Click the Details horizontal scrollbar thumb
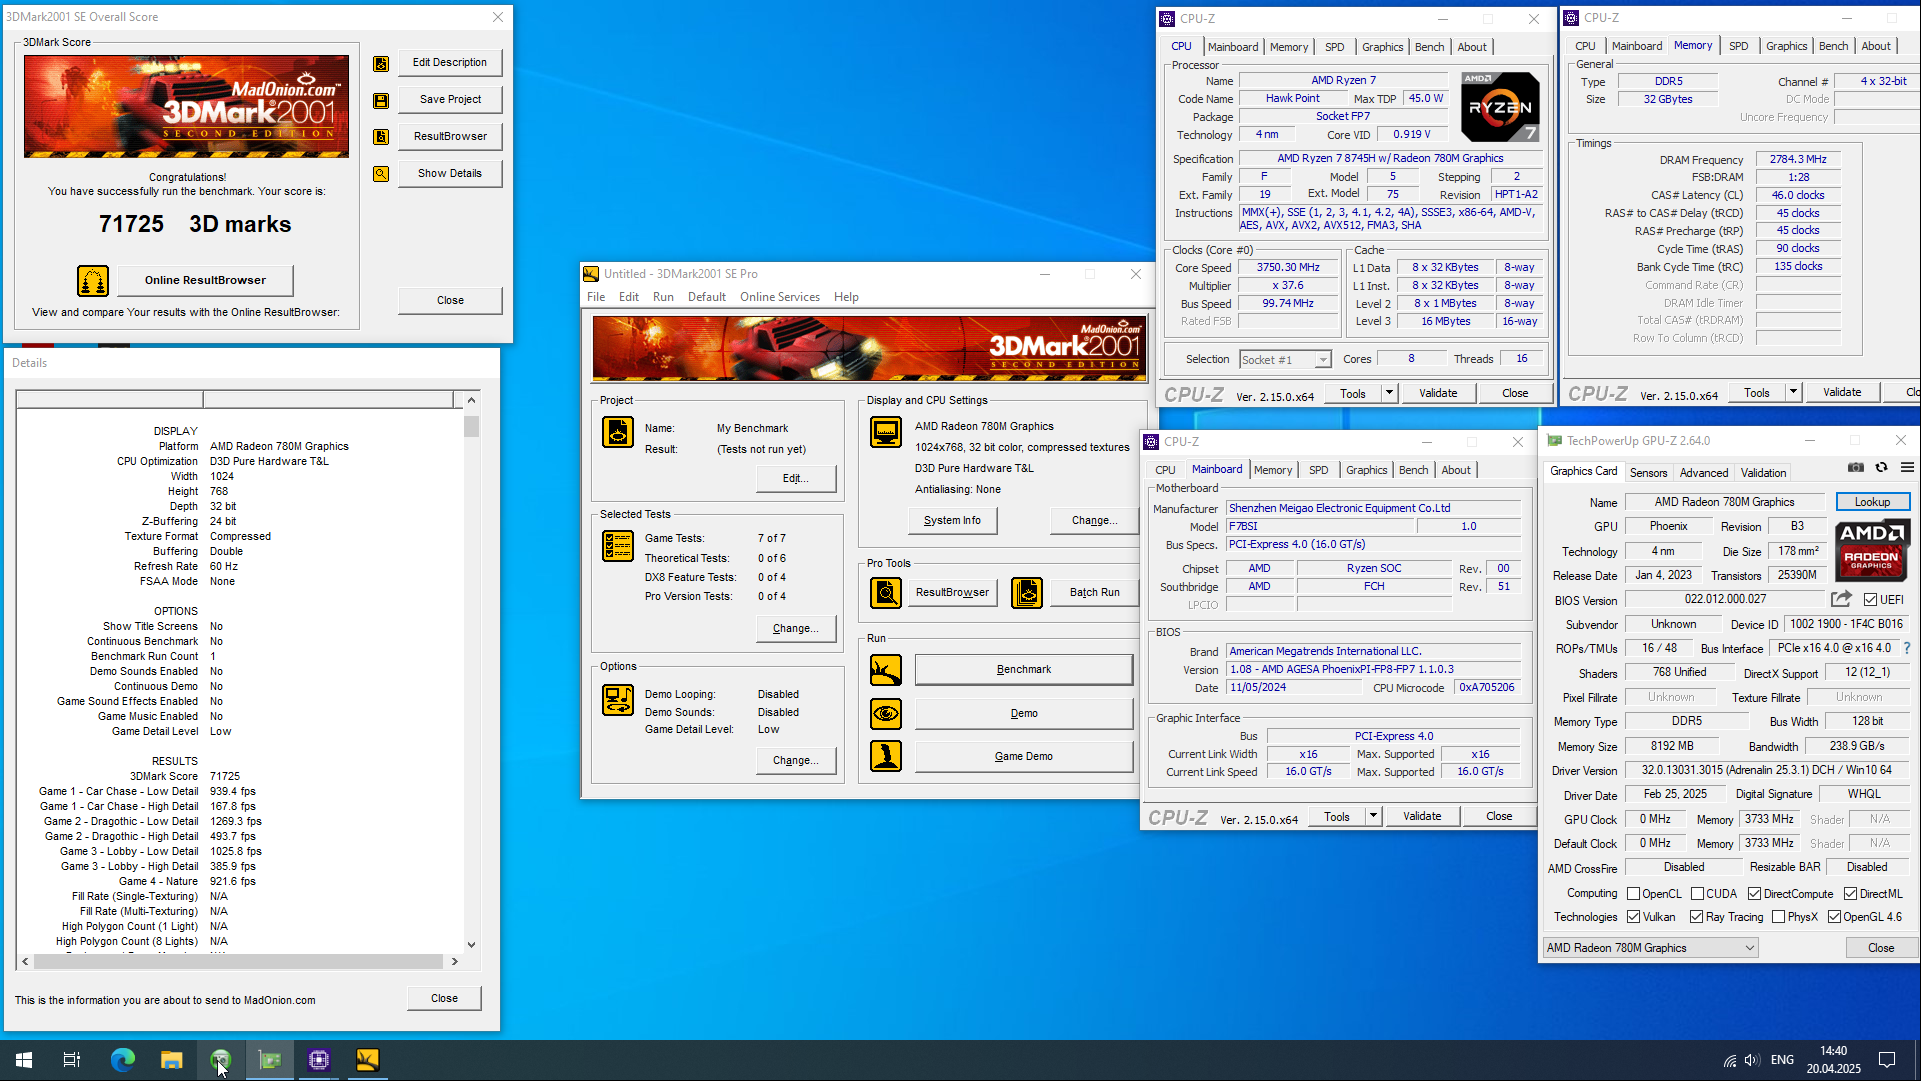The height and width of the screenshot is (1081, 1921). (x=238, y=961)
